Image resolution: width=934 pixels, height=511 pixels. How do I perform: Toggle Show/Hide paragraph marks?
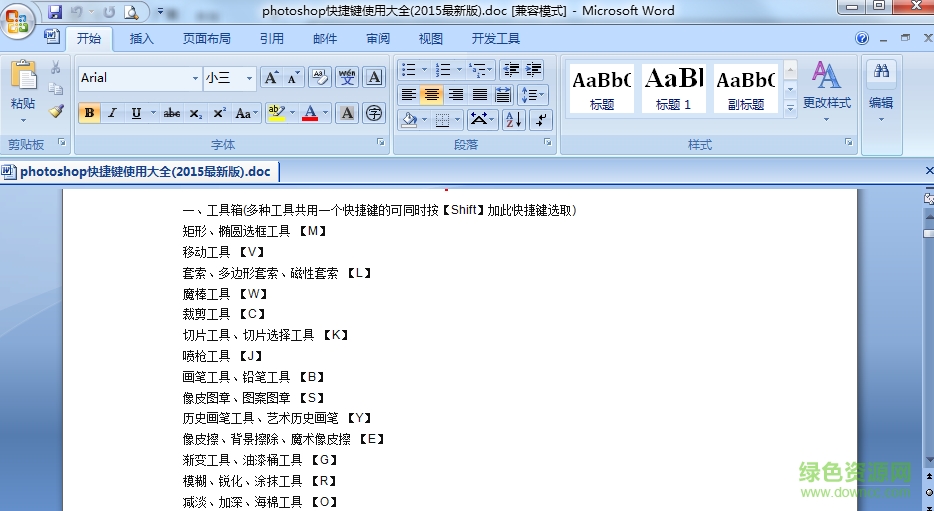coord(541,120)
